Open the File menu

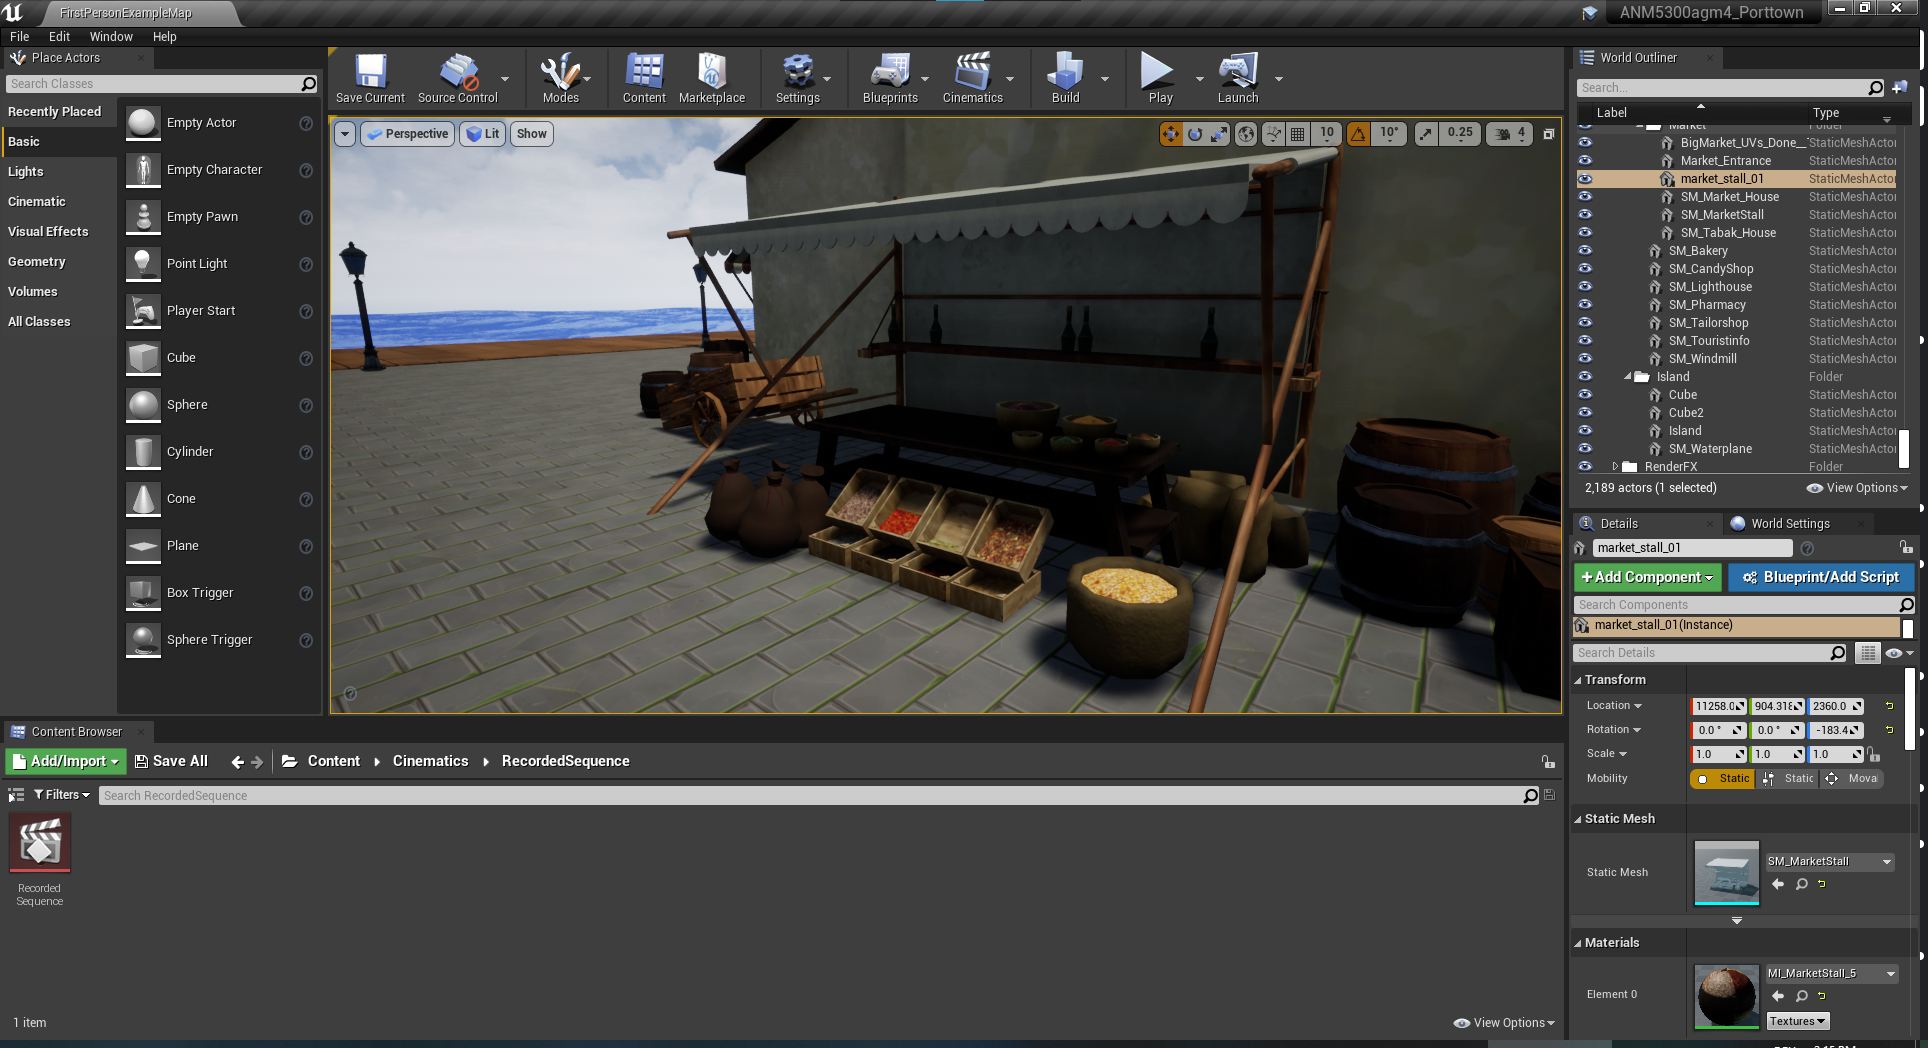coord(20,37)
